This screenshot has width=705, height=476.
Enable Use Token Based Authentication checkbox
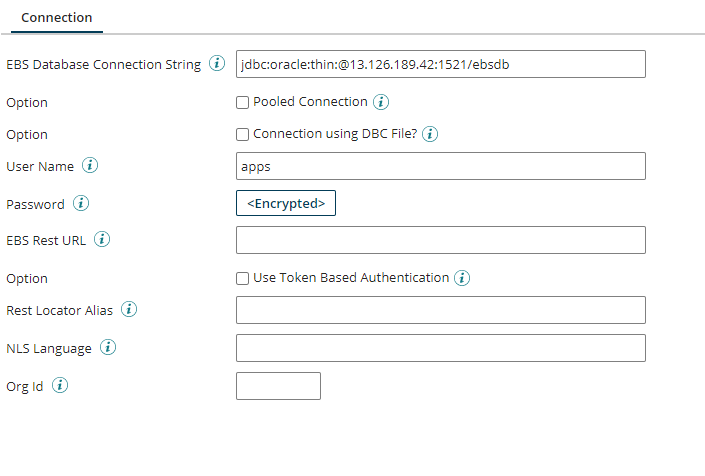click(242, 279)
